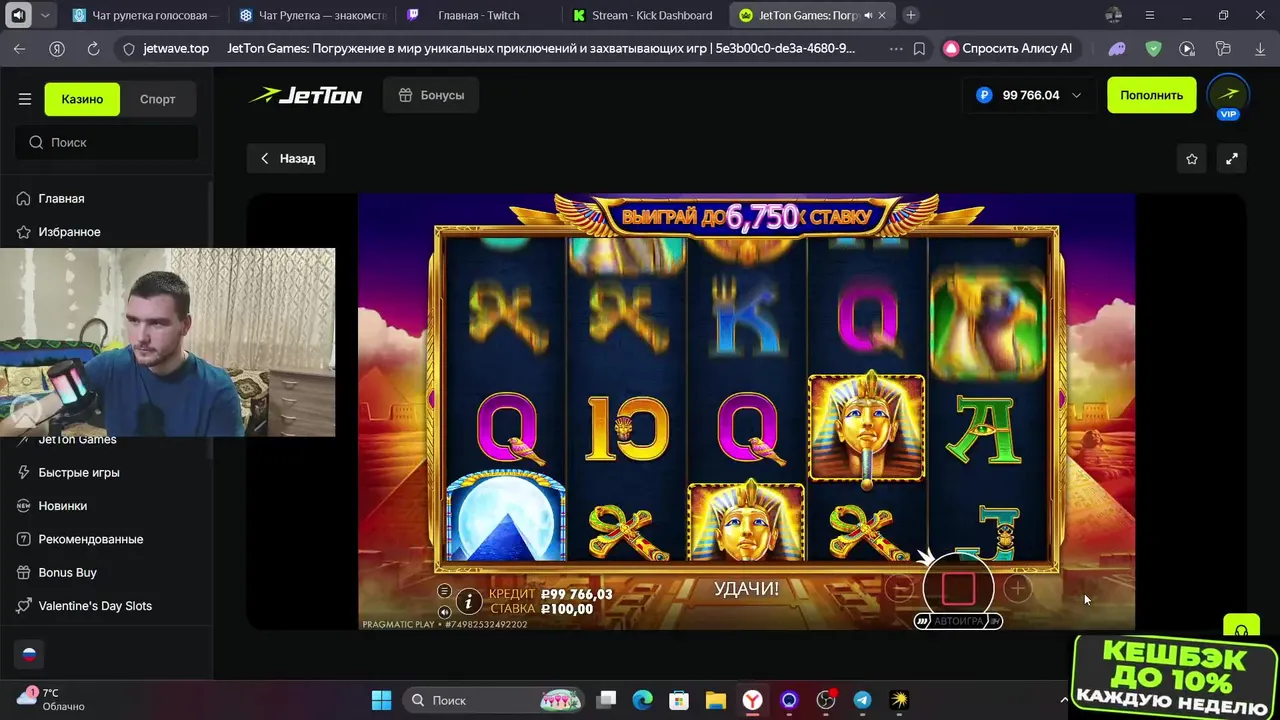
Task: Open Главная in the sidebar
Action: 61,198
